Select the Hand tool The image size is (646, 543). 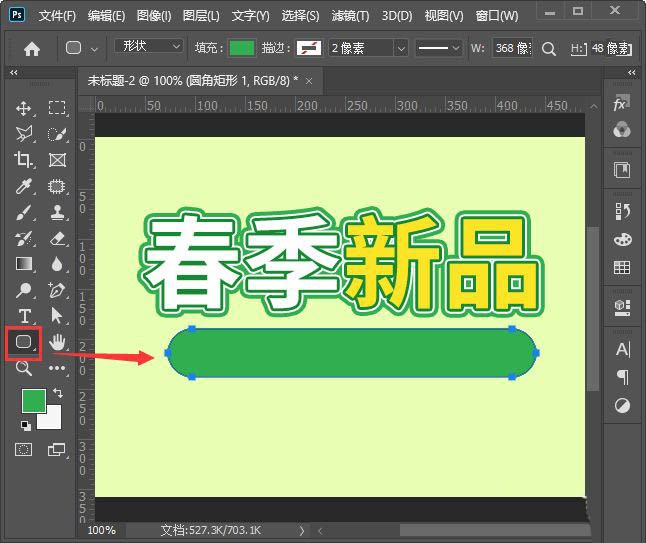tap(57, 342)
